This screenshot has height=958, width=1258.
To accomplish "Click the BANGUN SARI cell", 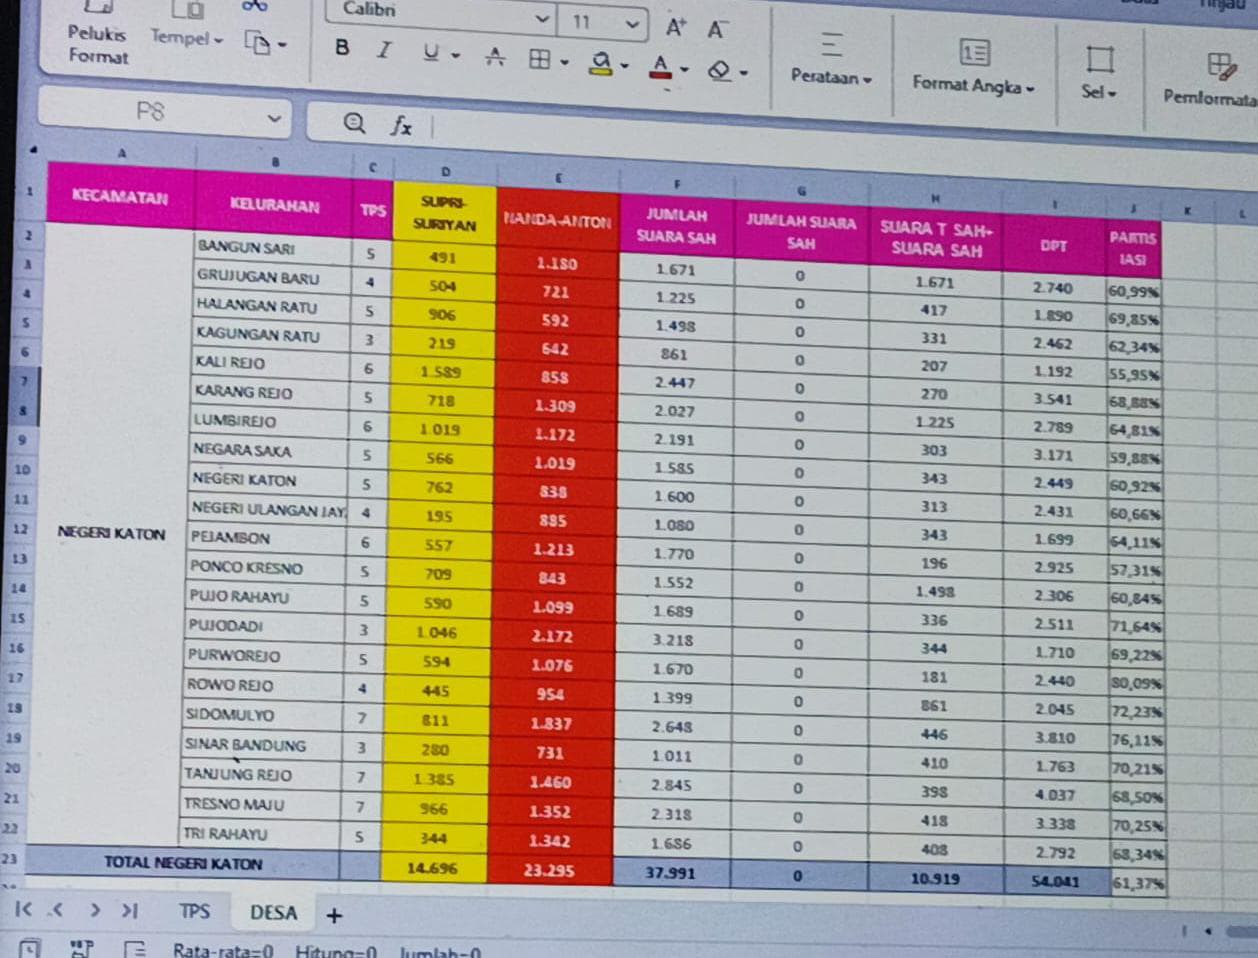I will (272, 247).
